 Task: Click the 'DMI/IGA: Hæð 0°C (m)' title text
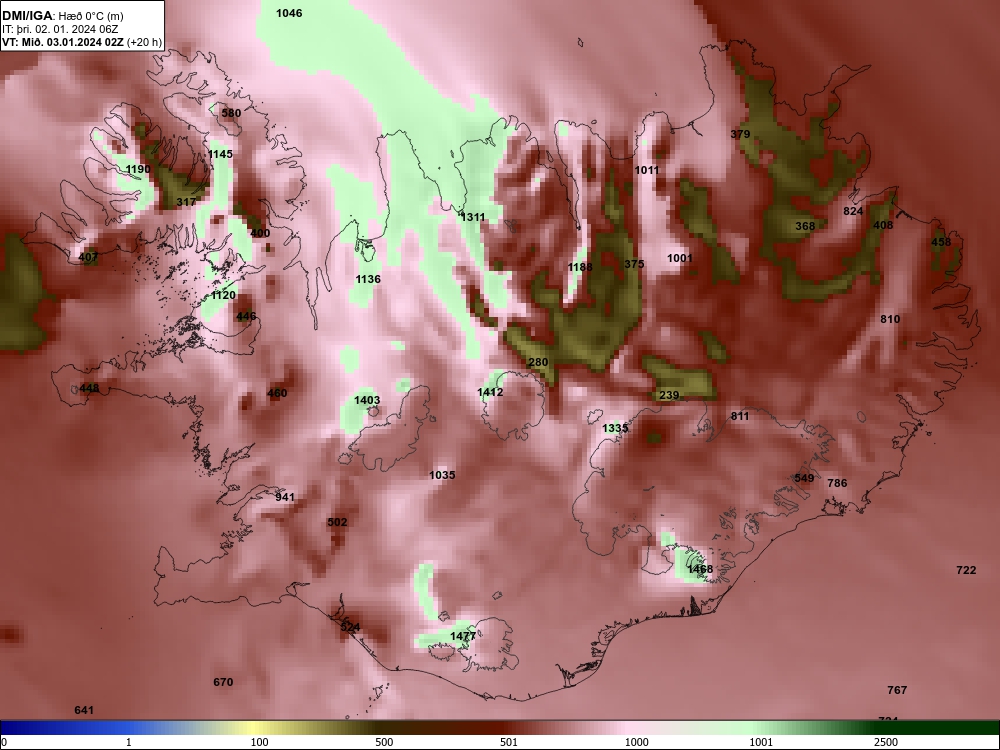(63, 15)
